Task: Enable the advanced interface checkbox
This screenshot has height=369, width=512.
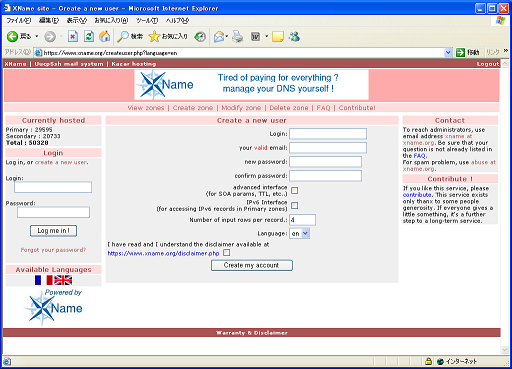Action: (294, 190)
